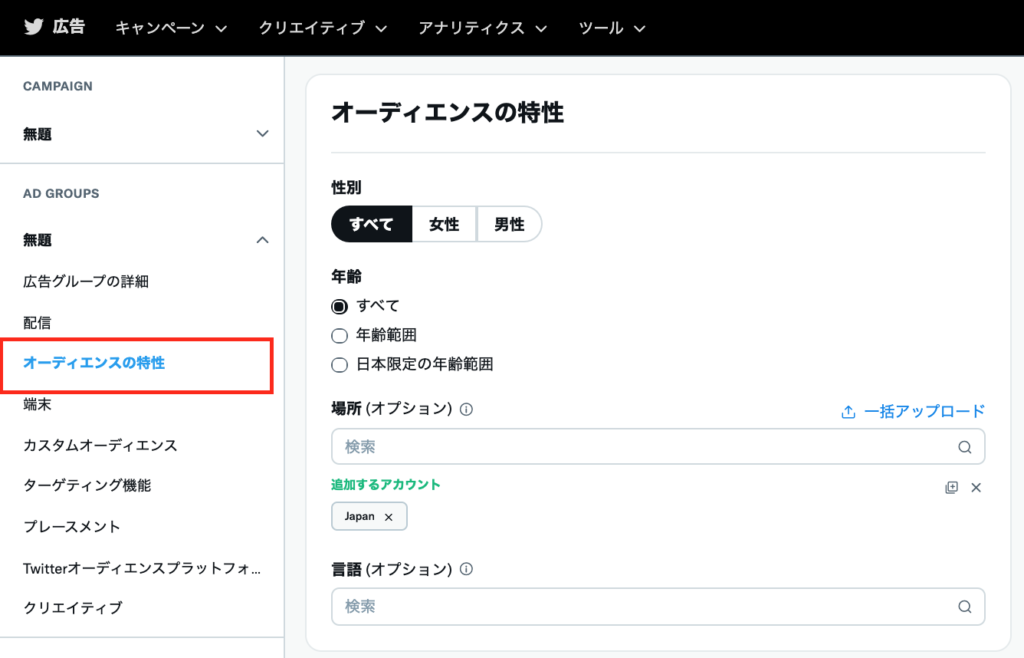Select the すべて age radio button
Image resolution: width=1024 pixels, height=658 pixels.
[x=339, y=306]
